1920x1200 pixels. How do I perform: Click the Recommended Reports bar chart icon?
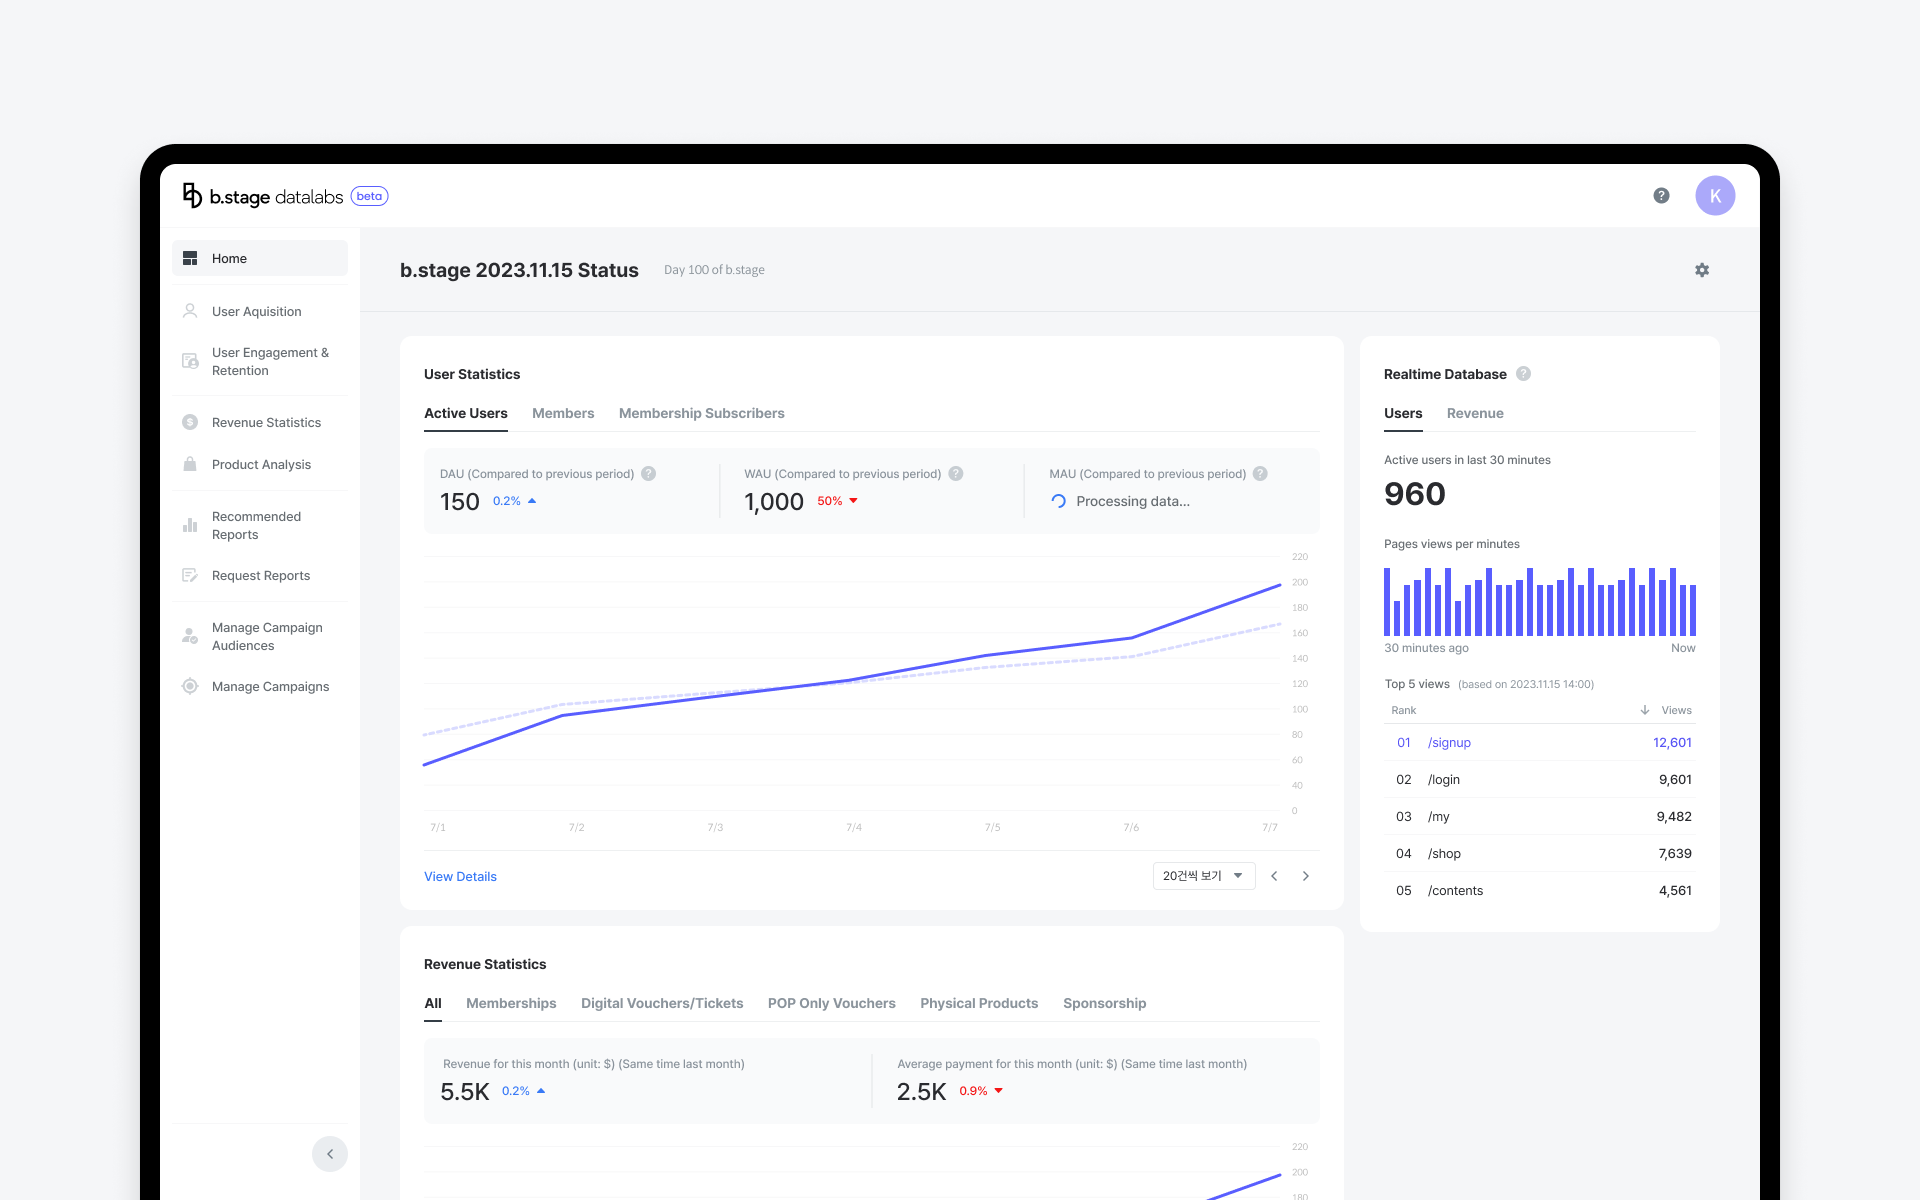(x=190, y=525)
